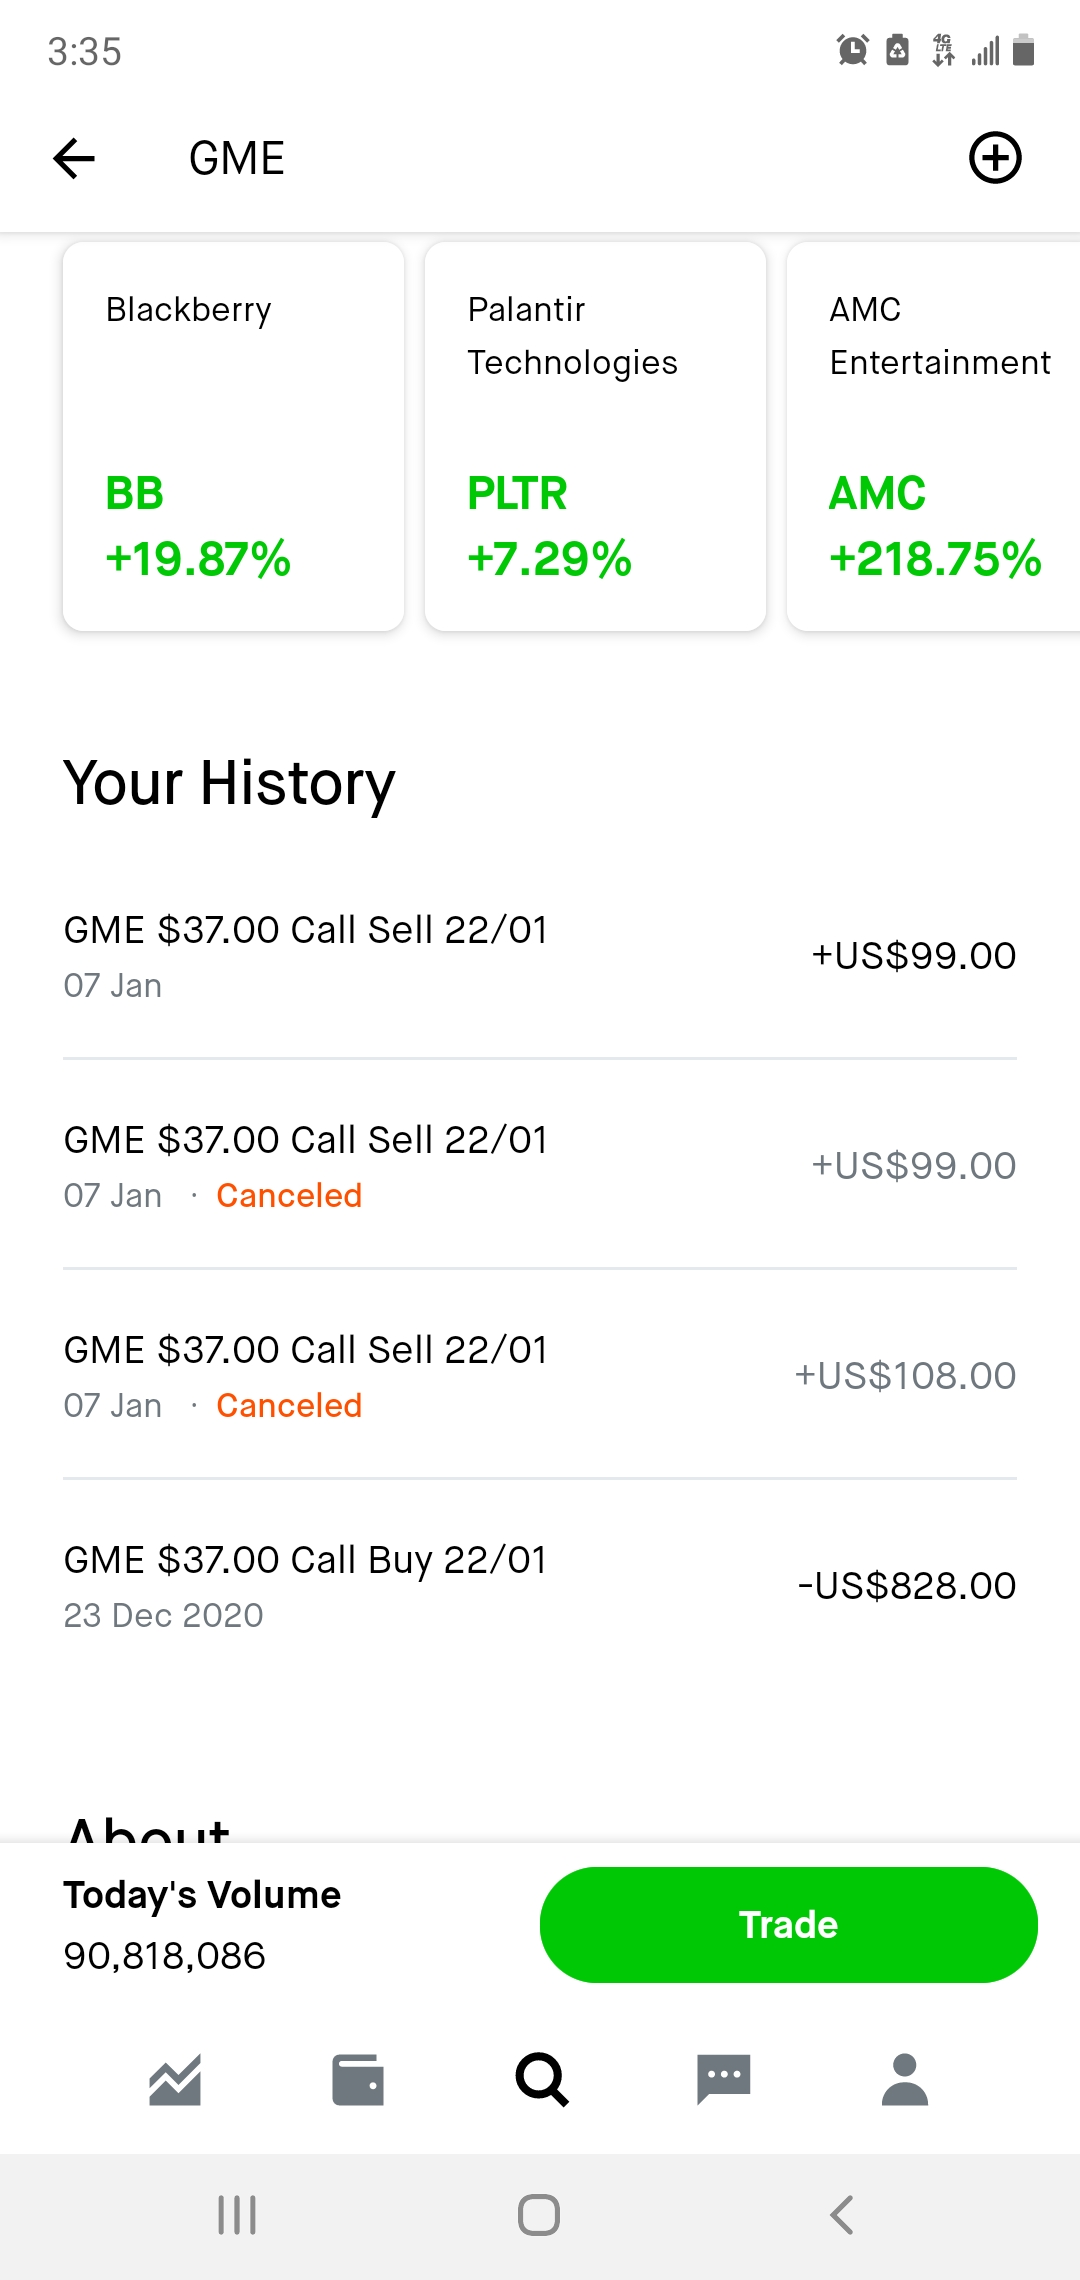Tap Android recent apps button
Screen dimensions: 1080x2280
237,2215
